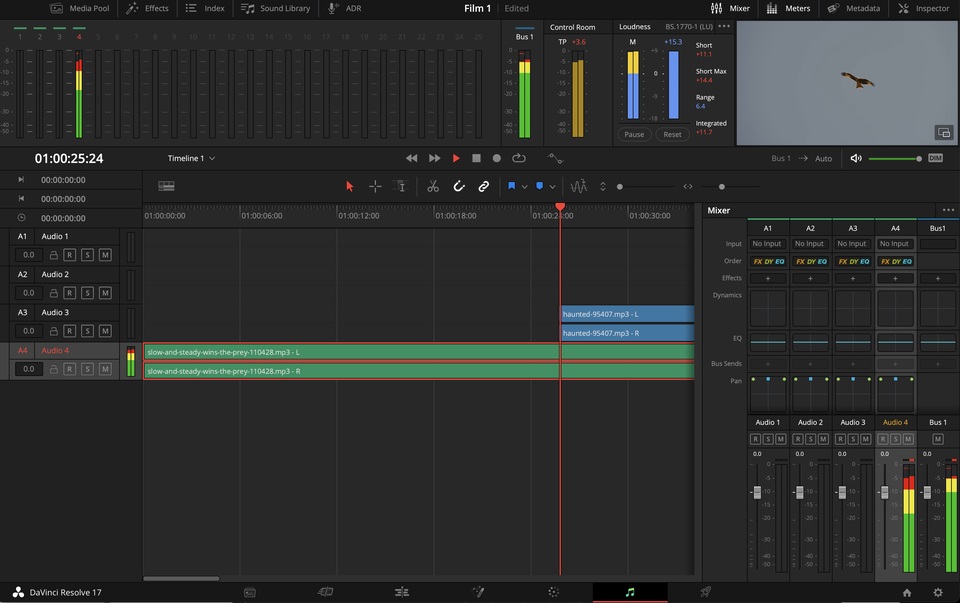
Task: Open the marker color dropdown
Action: point(553,186)
